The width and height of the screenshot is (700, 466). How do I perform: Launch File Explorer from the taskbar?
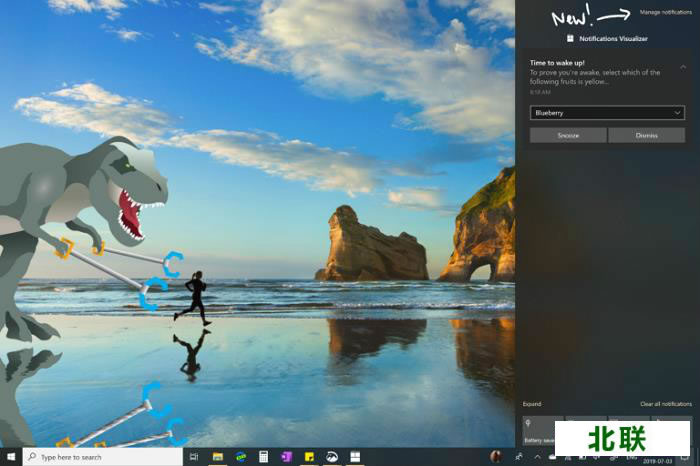click(217, 457)
